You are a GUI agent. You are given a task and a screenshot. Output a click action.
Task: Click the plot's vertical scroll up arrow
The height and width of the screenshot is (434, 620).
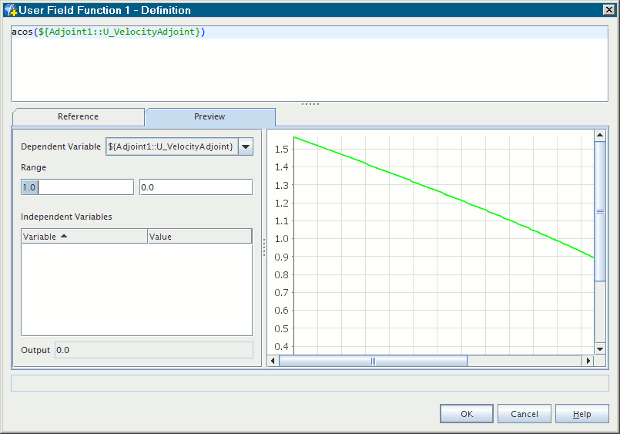(600, 135)
